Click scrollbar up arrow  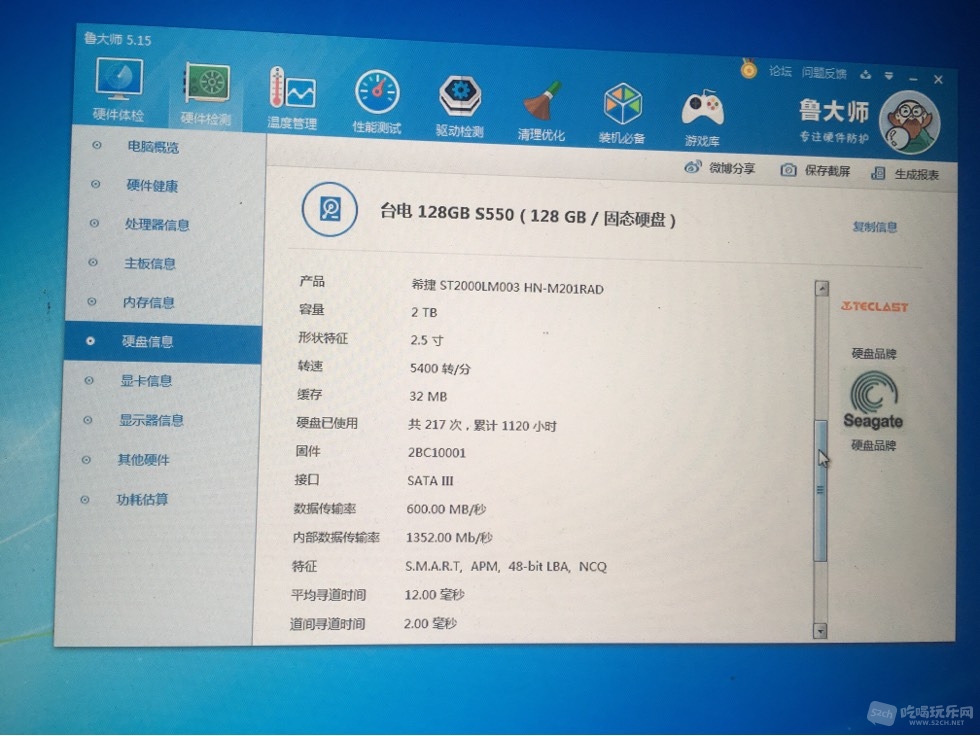(822, 288)
